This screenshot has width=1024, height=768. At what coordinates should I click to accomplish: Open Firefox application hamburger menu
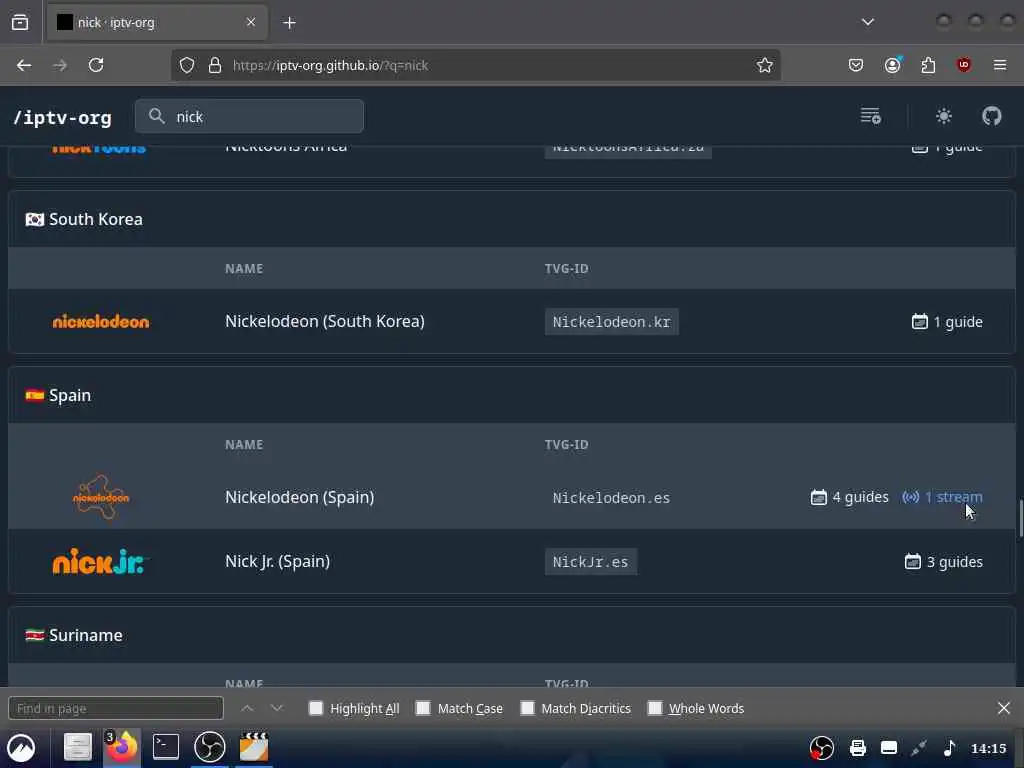pyautogui.click(x=1000, y=65)
